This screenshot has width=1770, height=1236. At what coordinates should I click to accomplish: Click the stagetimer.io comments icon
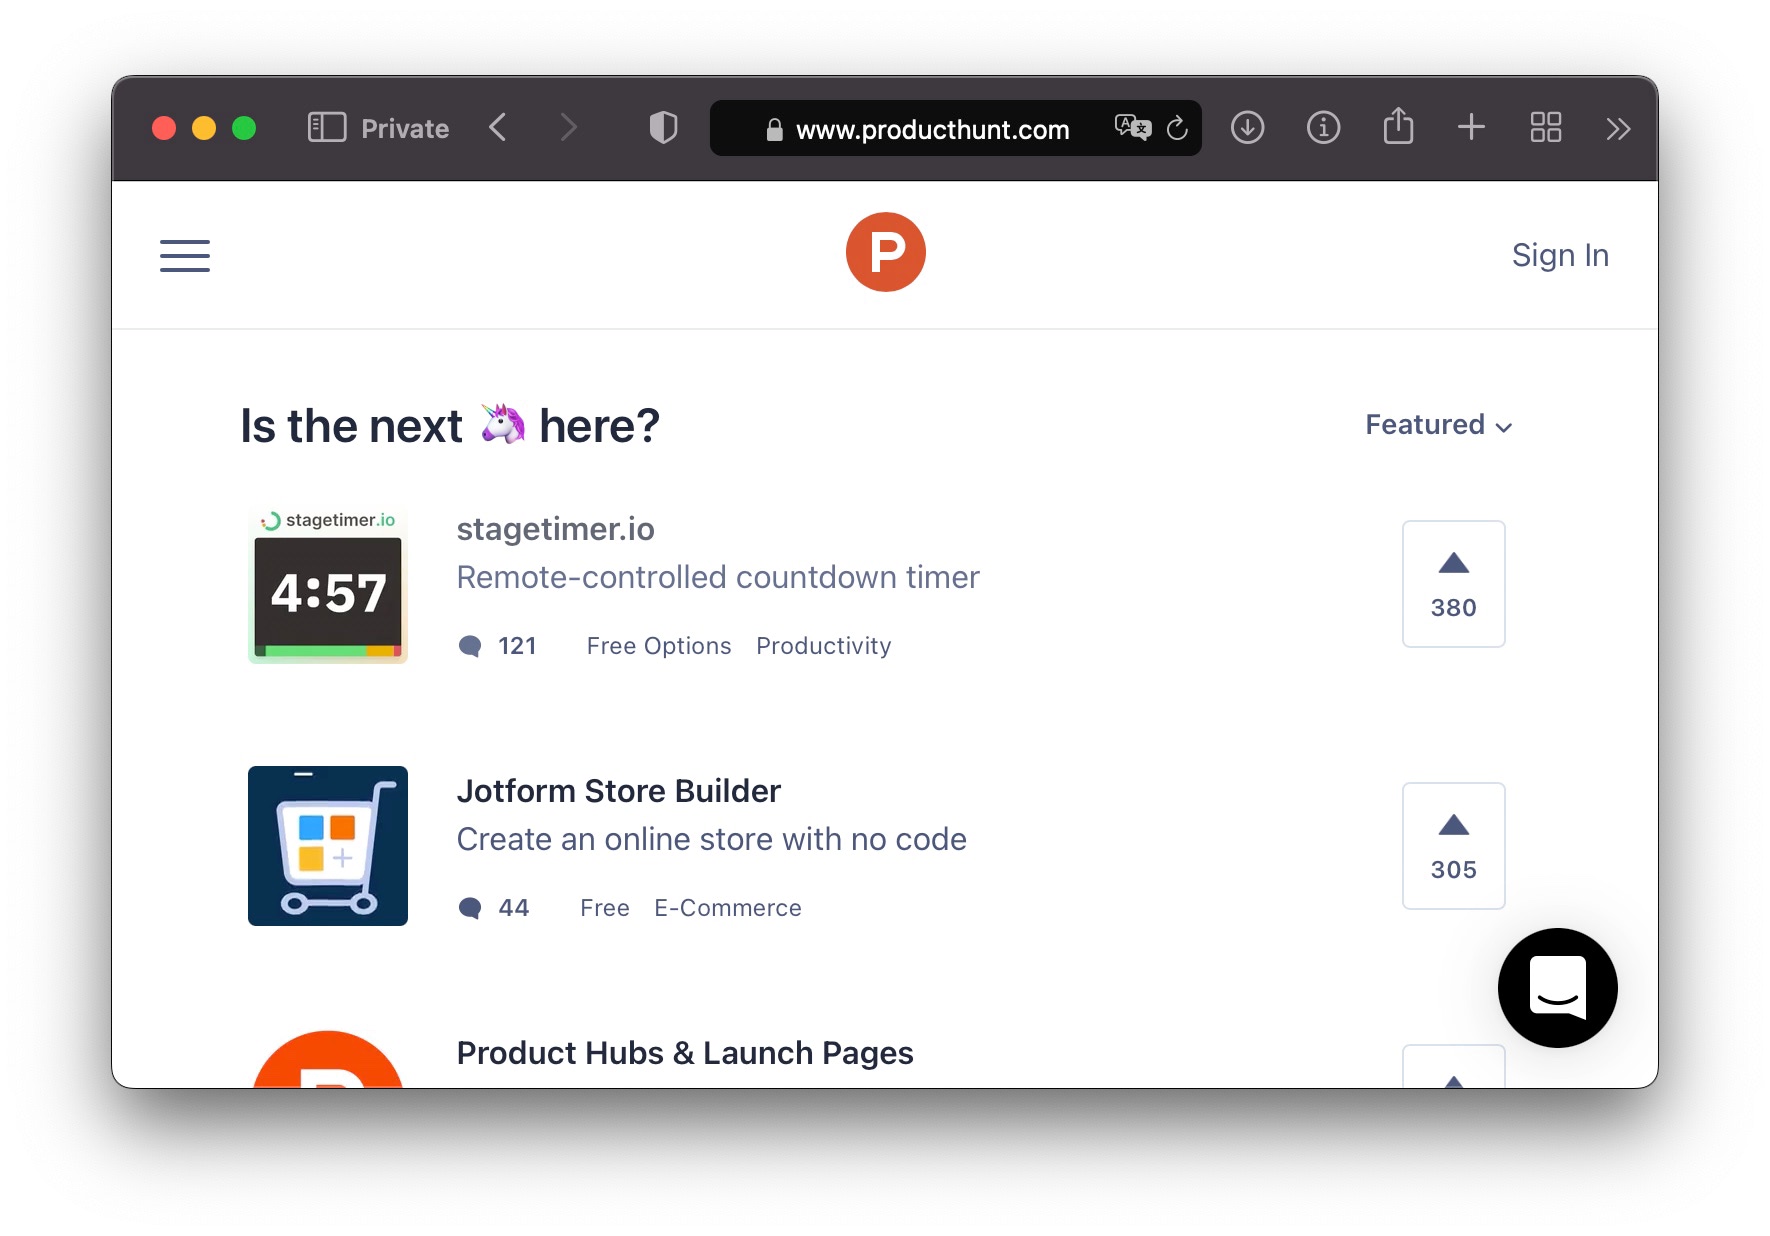click(x=470, y=646)
